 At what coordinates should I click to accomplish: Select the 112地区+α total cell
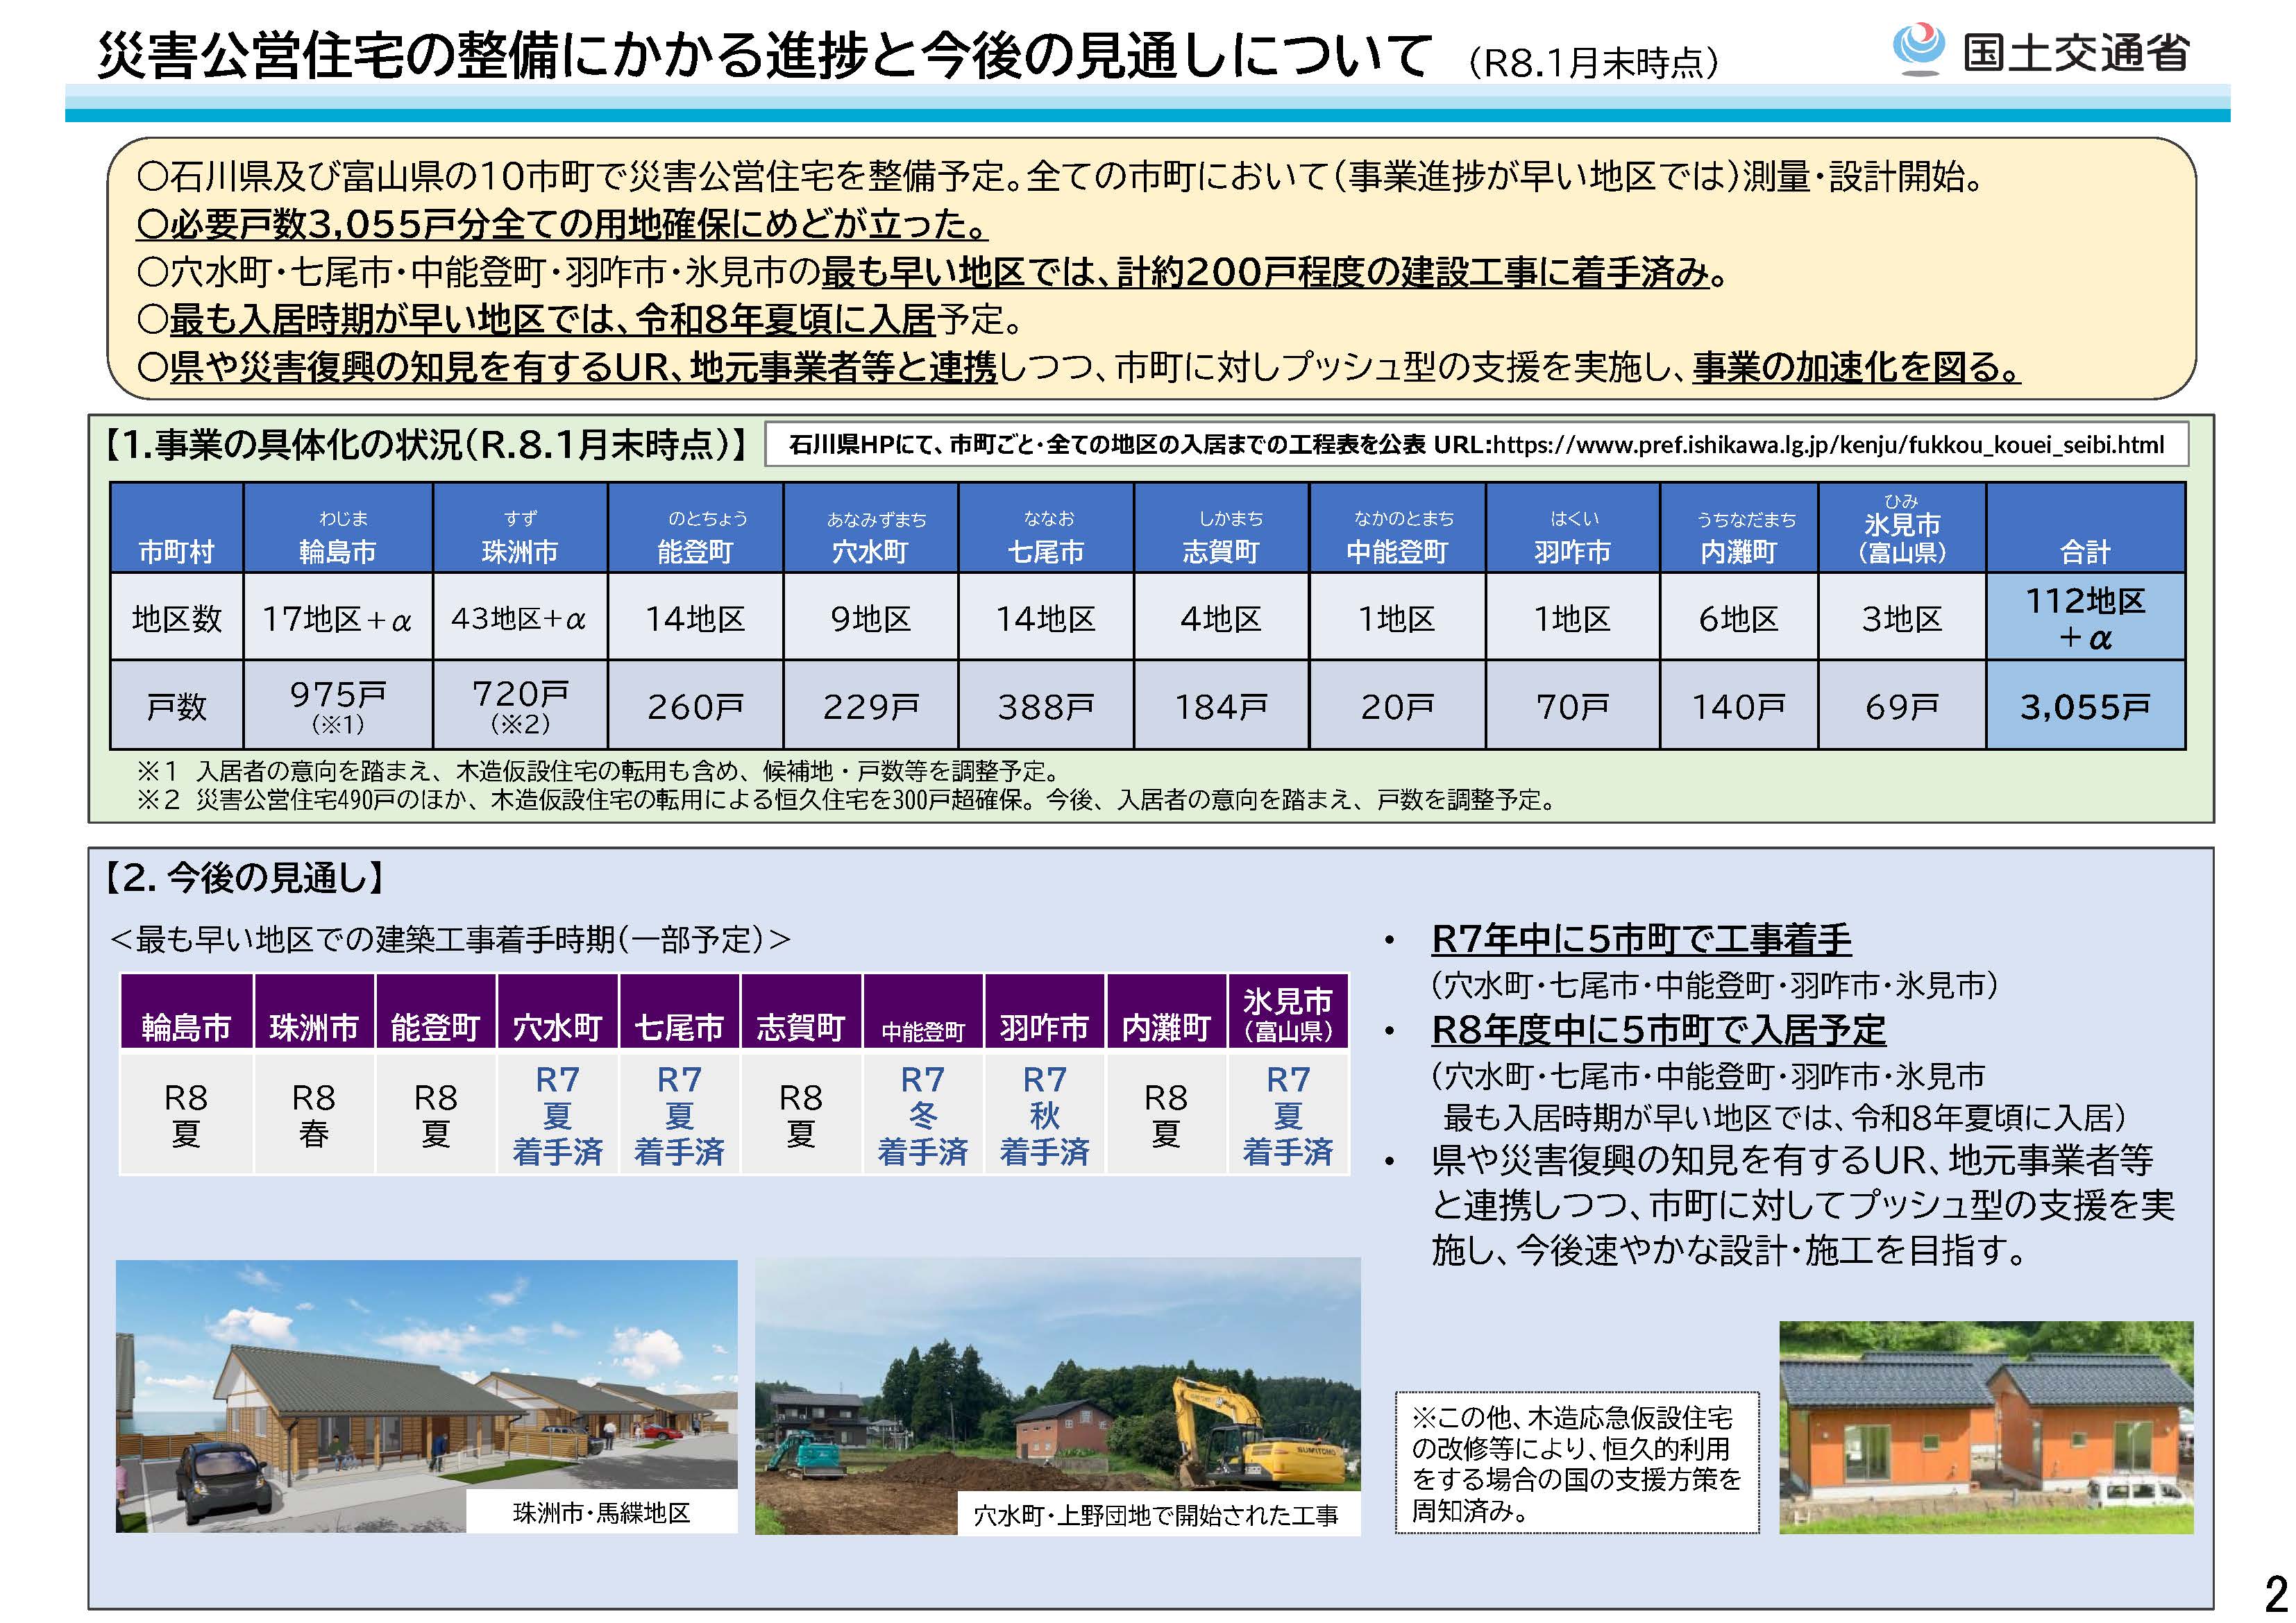pos(2085,617)
